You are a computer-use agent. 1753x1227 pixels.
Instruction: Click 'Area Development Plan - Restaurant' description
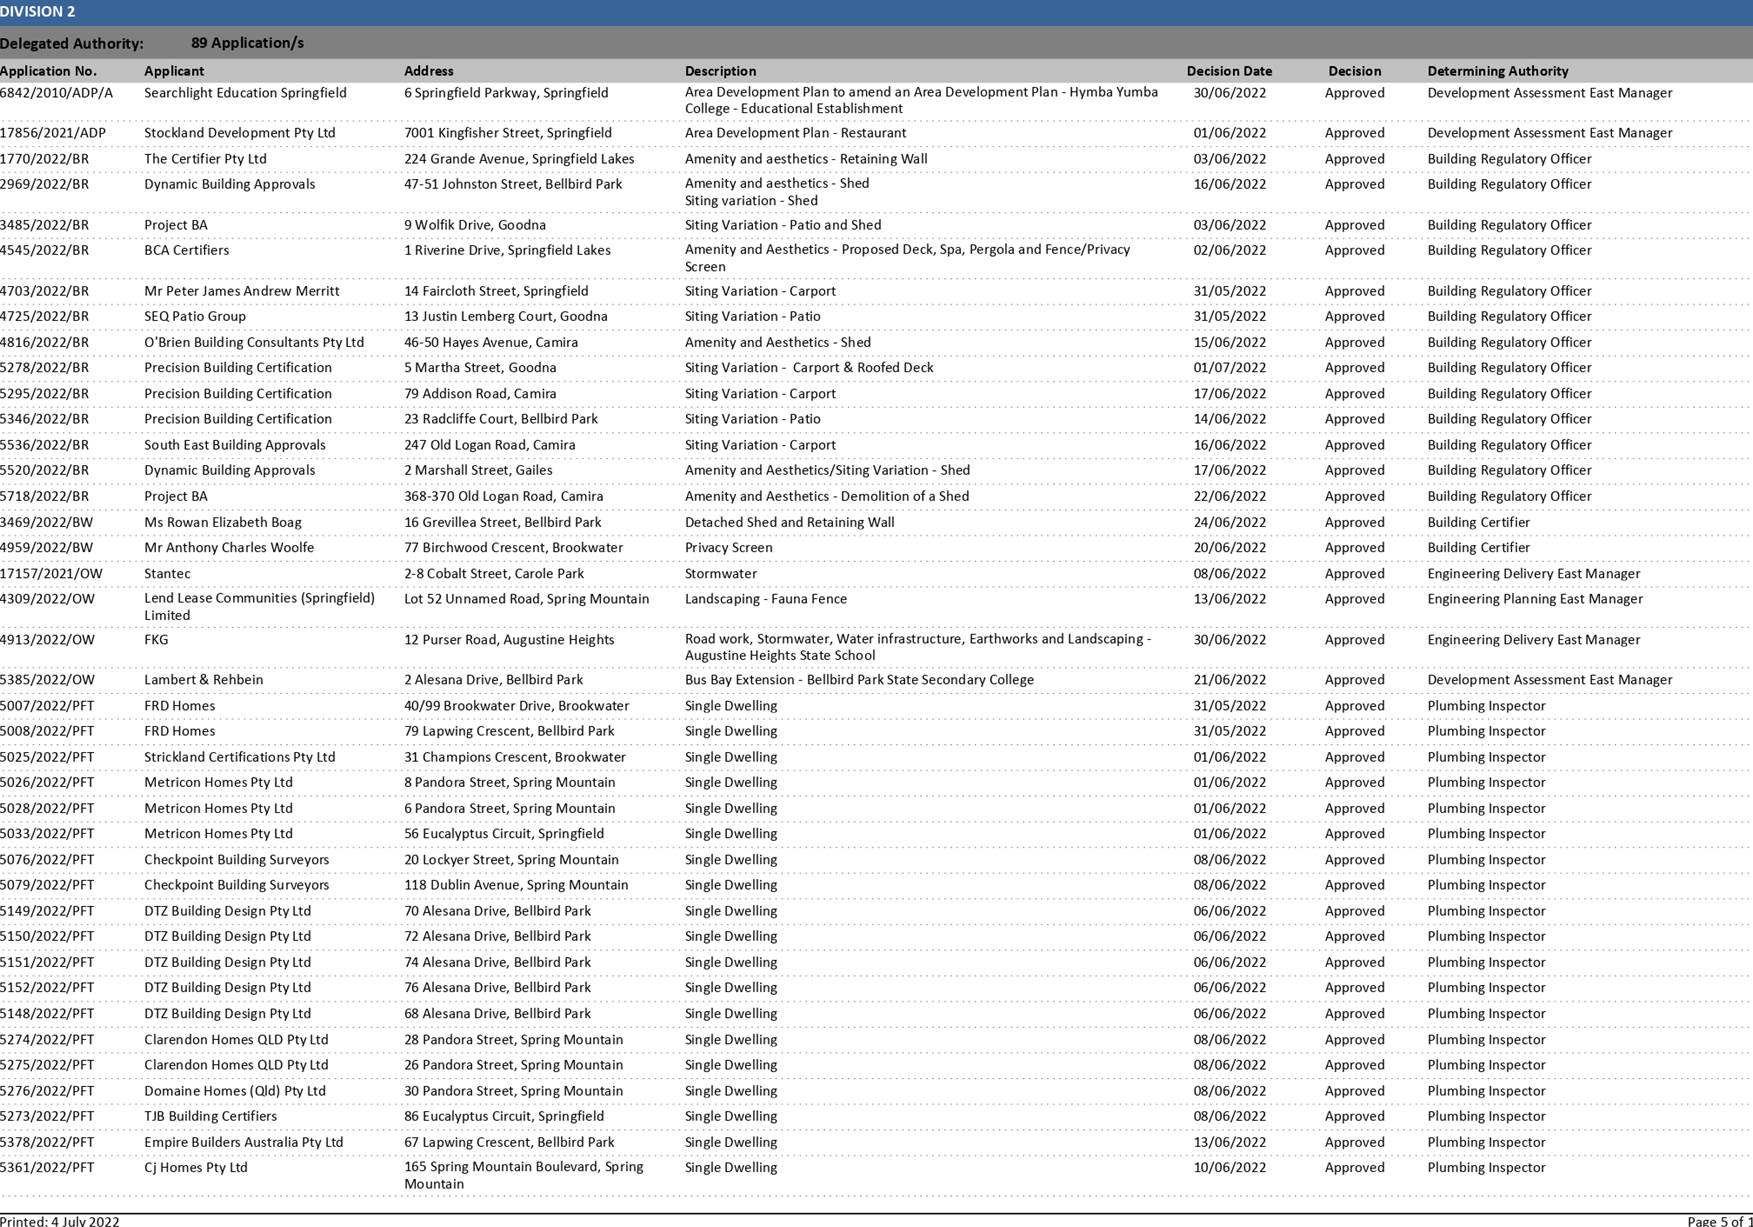(795, 133)
